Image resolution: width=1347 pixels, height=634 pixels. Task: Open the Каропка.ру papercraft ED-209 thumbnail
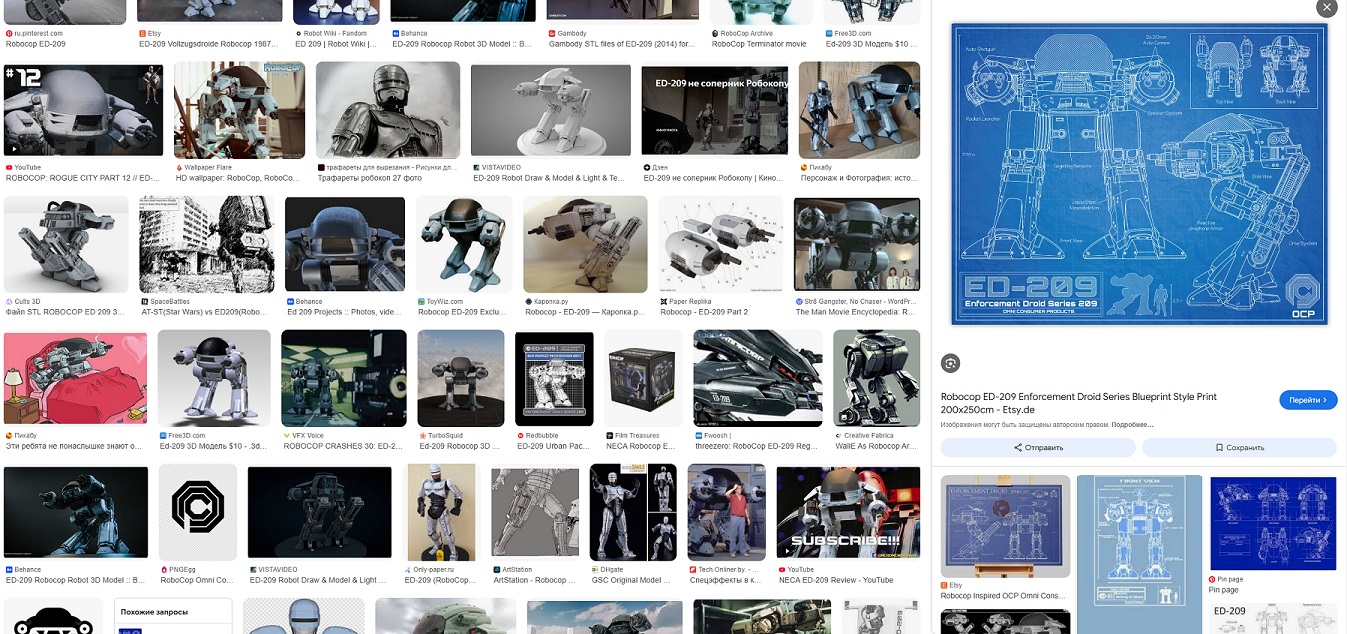click(x=585, y=244)
